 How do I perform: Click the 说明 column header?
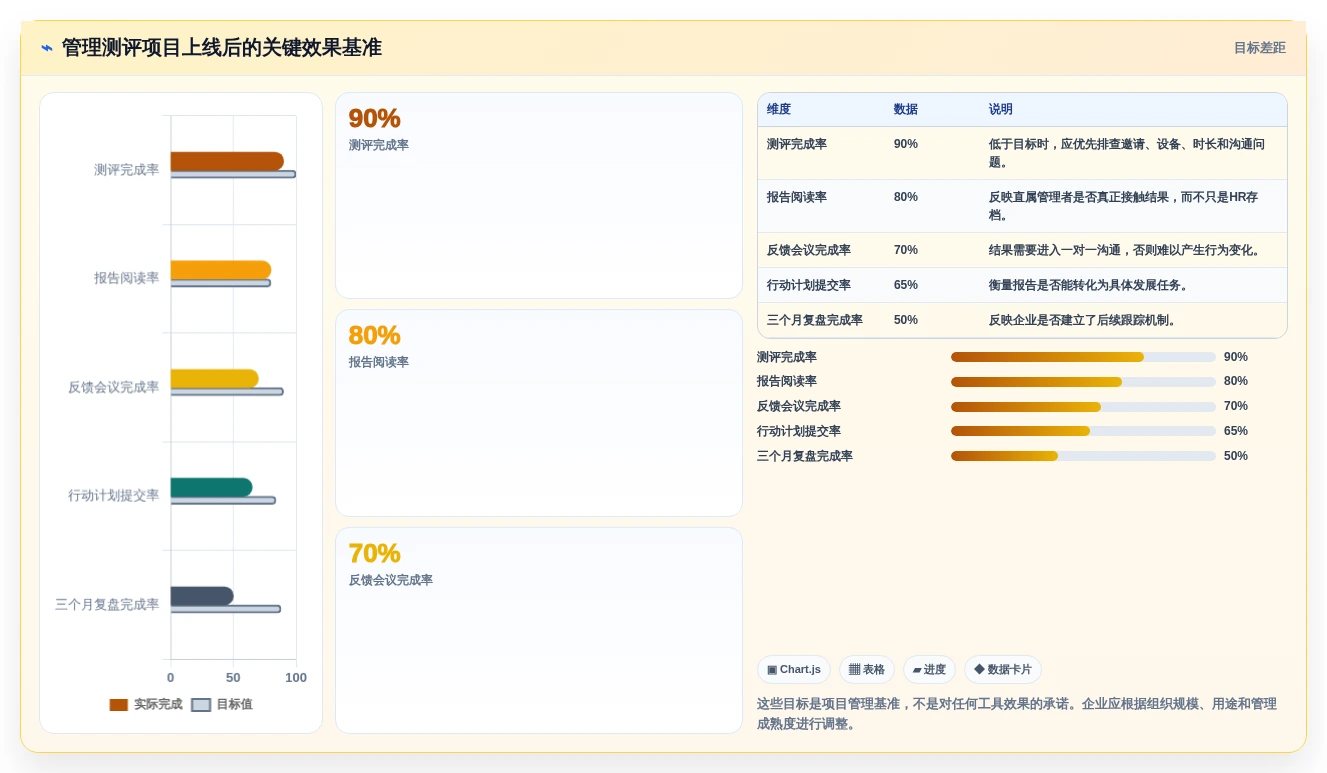point(1001,109)
